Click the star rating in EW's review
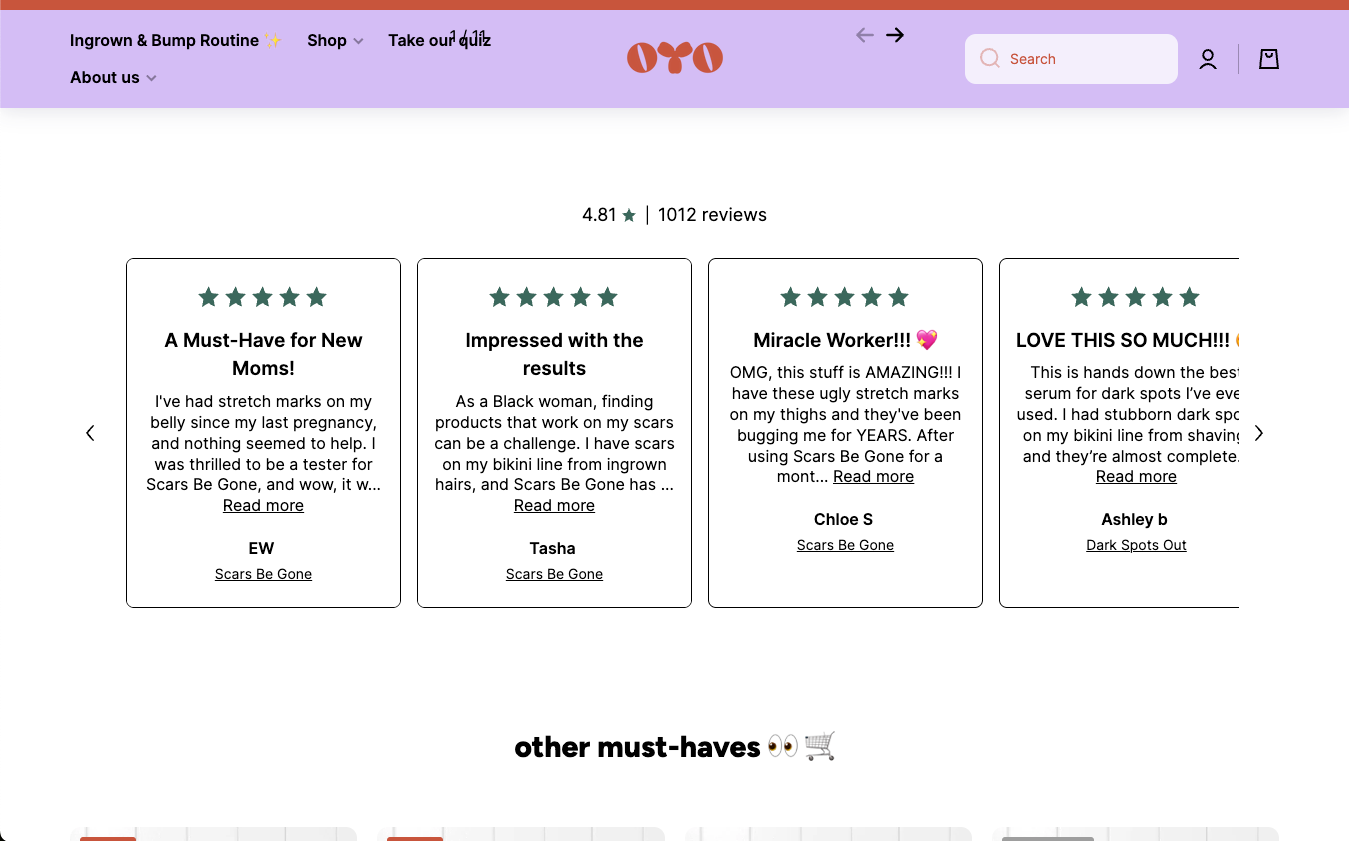Image resolution: width=1349 pixels, height=841 pixels. [x=263, y=297]
